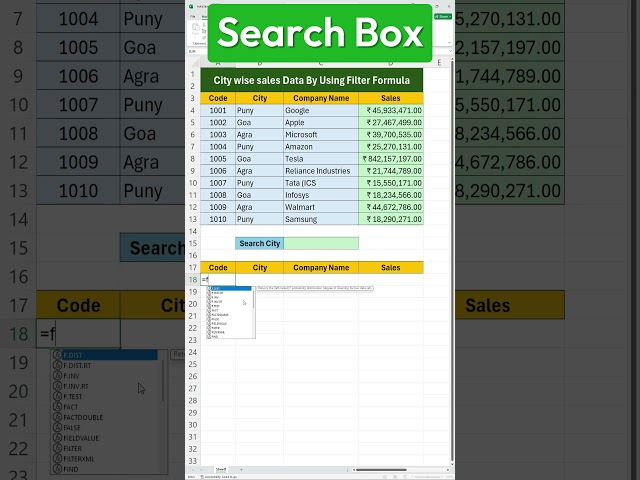Click enlarged background row 14 header
Viewport: 640px width, 480px height.
(18, 219)
